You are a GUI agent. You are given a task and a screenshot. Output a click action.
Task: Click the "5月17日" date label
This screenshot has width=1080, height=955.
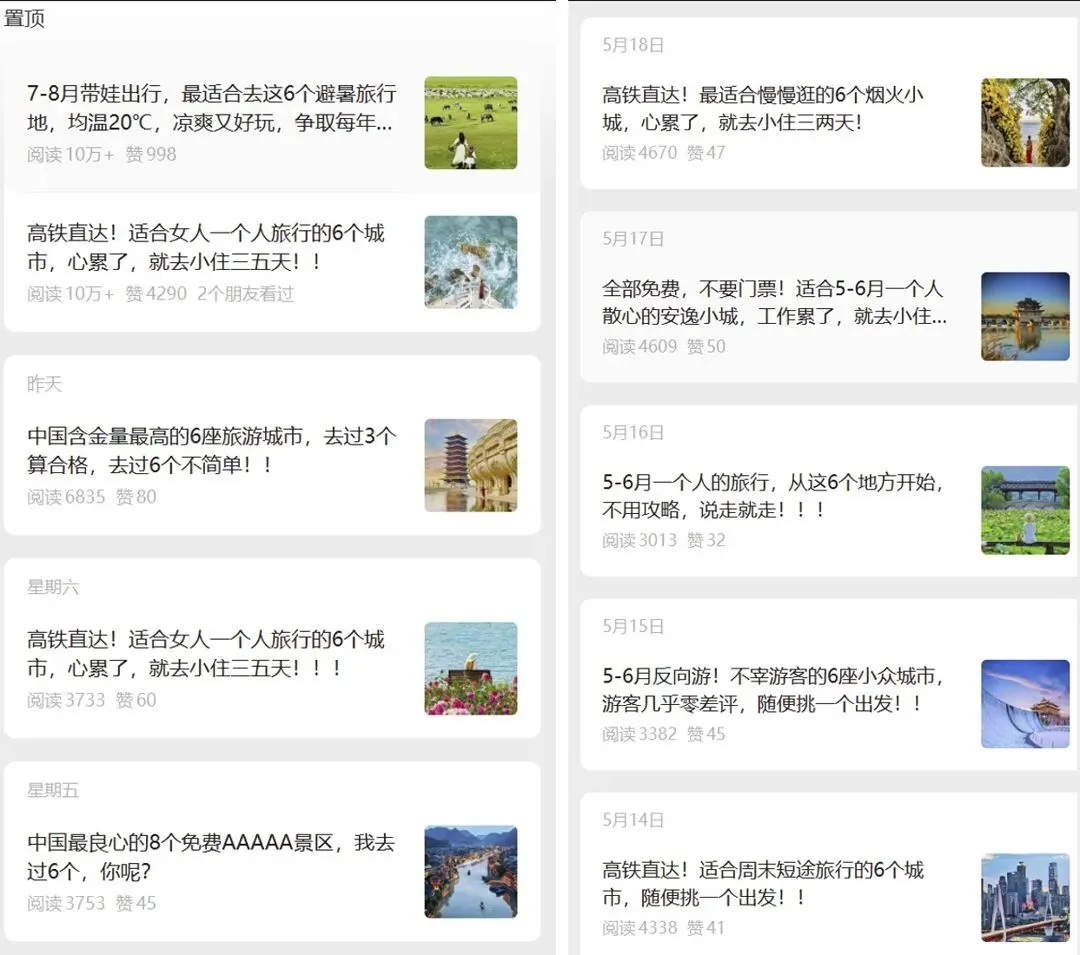pos(633,239)
